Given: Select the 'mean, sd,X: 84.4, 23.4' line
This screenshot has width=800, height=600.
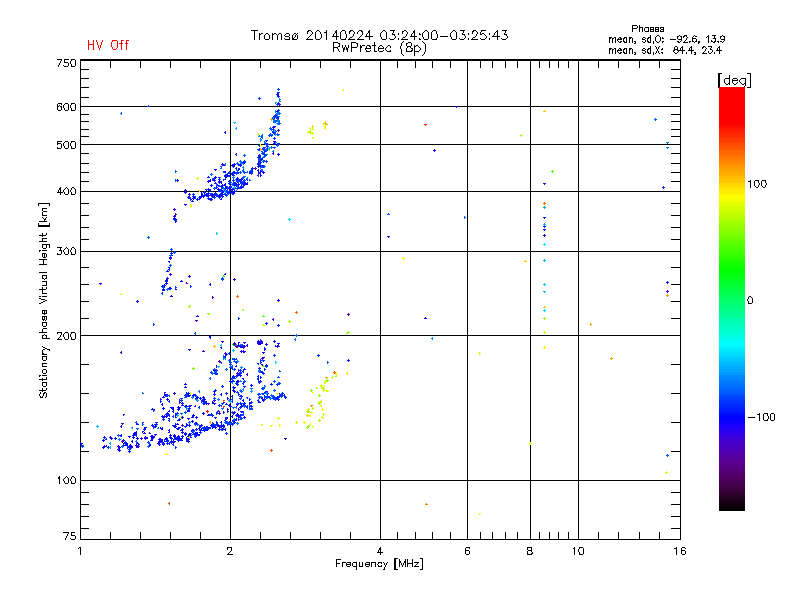Looking at the screenshot, I should [665, 50].
